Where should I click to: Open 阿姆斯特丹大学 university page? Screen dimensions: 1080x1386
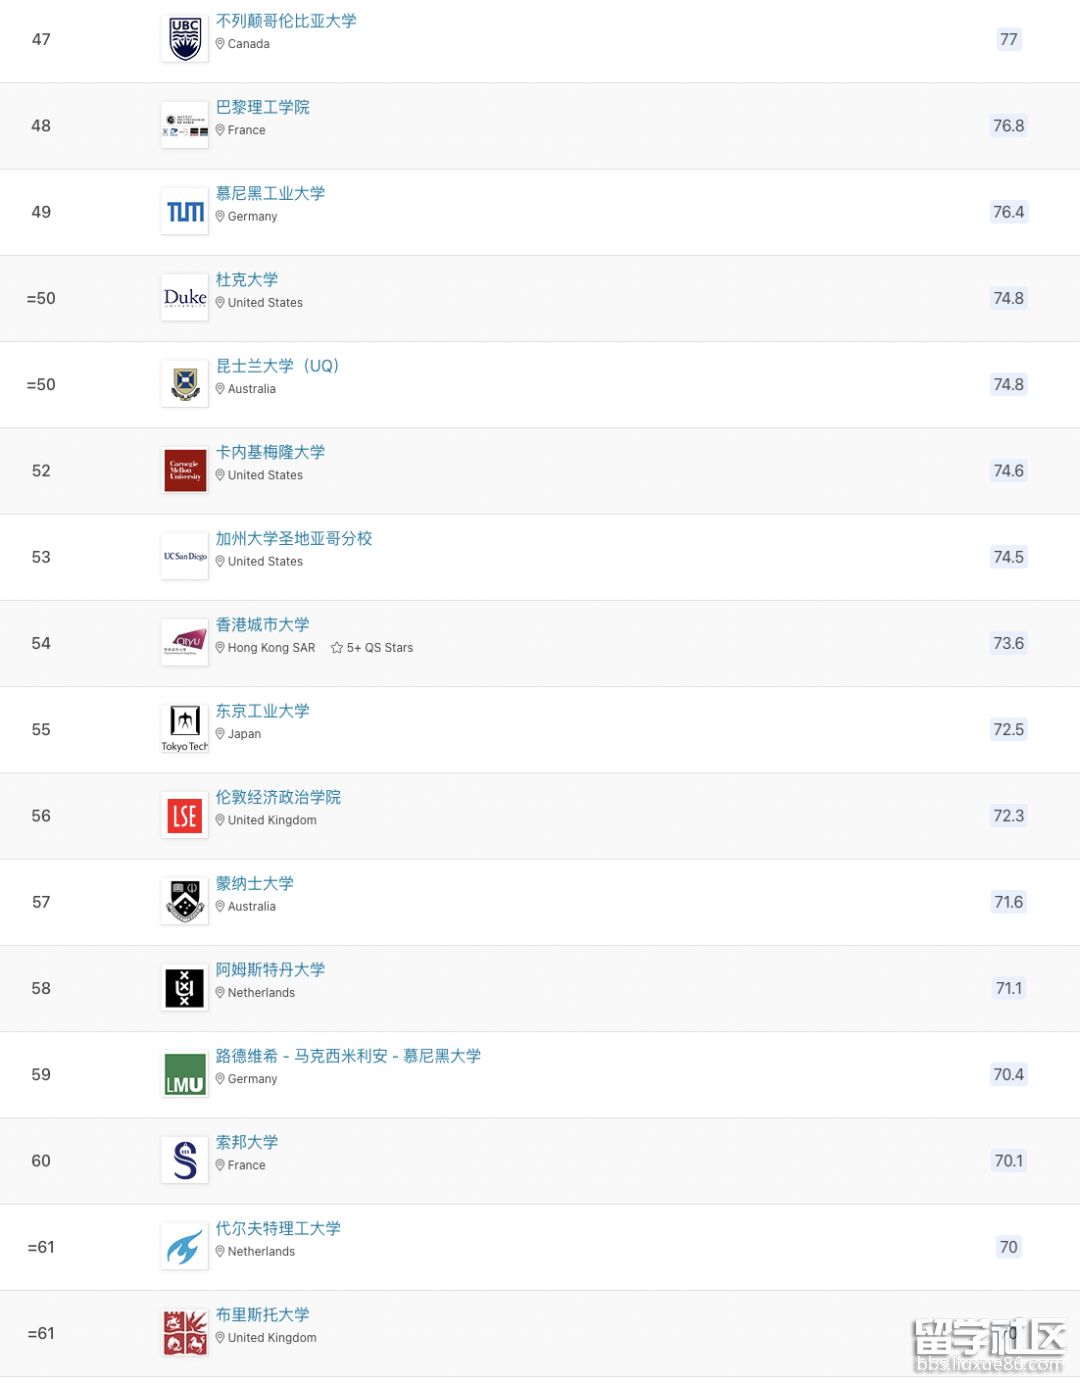coord(271,970)
